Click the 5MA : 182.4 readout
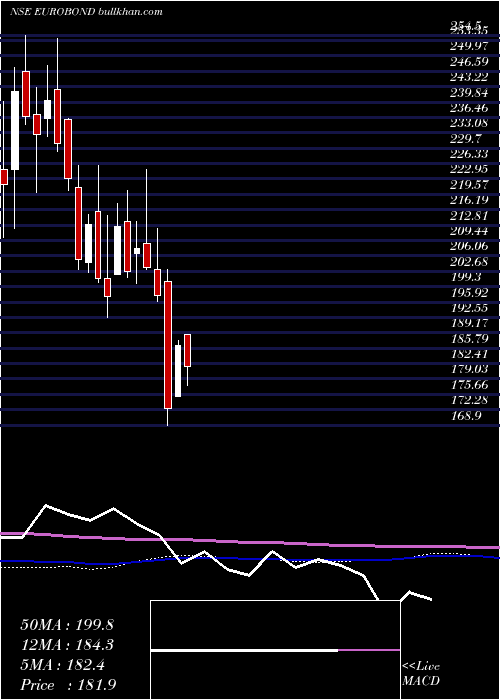This screenshot has height=700, width=500. pos(63,665)
